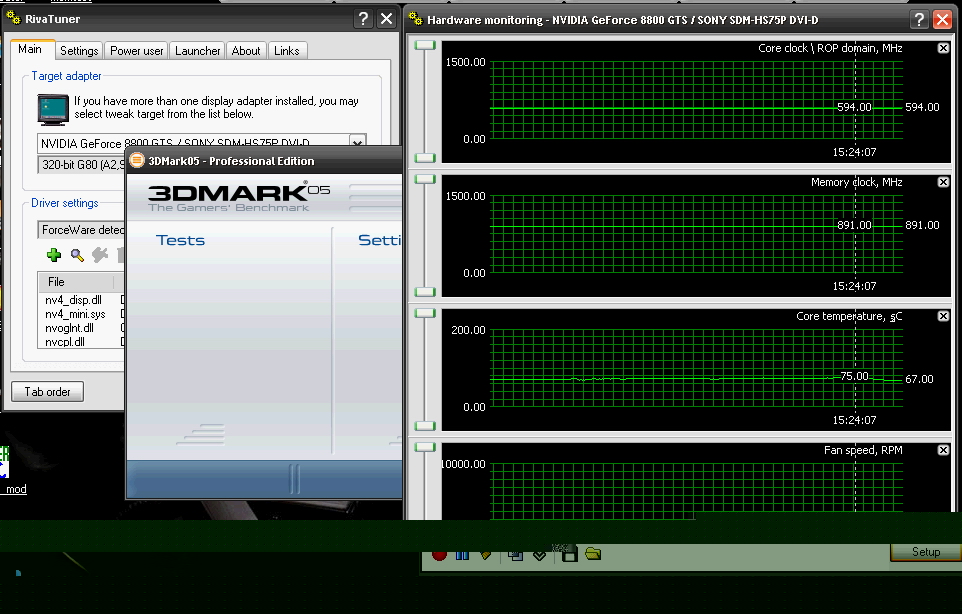Click the blue pause icon in bottom toolbar
The width and height of the screenshot is (962, 614).
(462, 555)
